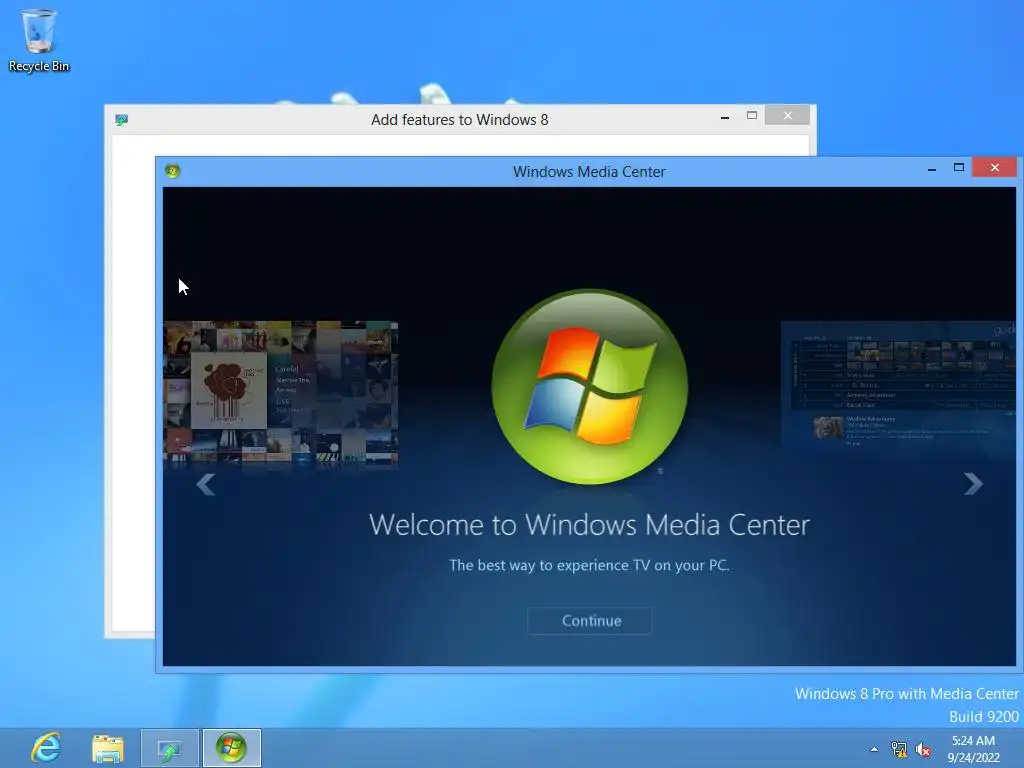Click the green Windows Media Center logo orb
Screen dimensions: 1024x768
(x=589, y=387)
